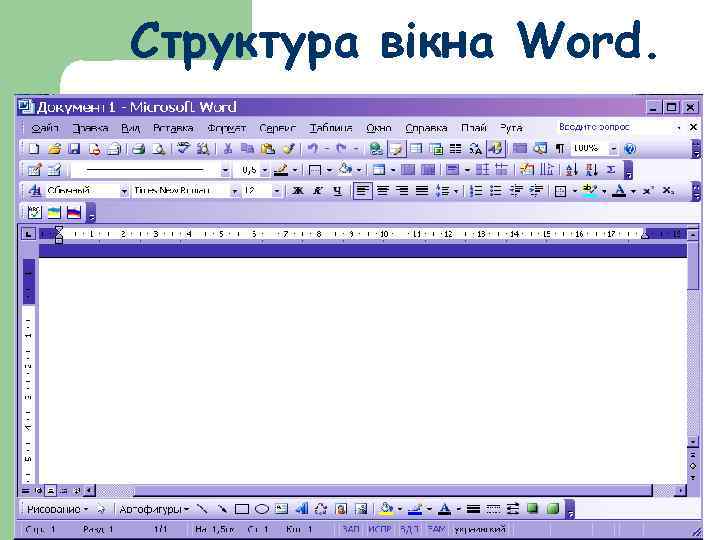Viewport: 720px width, 540px height.
Task: Expand the Автофигуры menu
Action: click(x=154, y=509)
